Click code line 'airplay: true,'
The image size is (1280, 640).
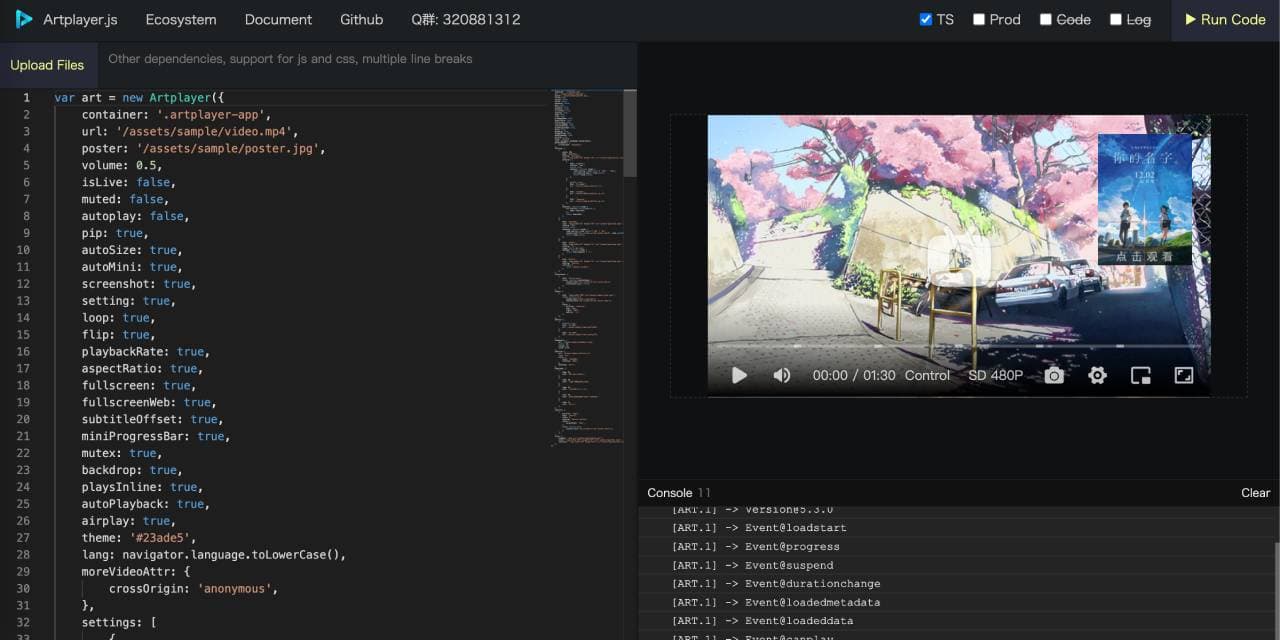[x=129, y=521]
